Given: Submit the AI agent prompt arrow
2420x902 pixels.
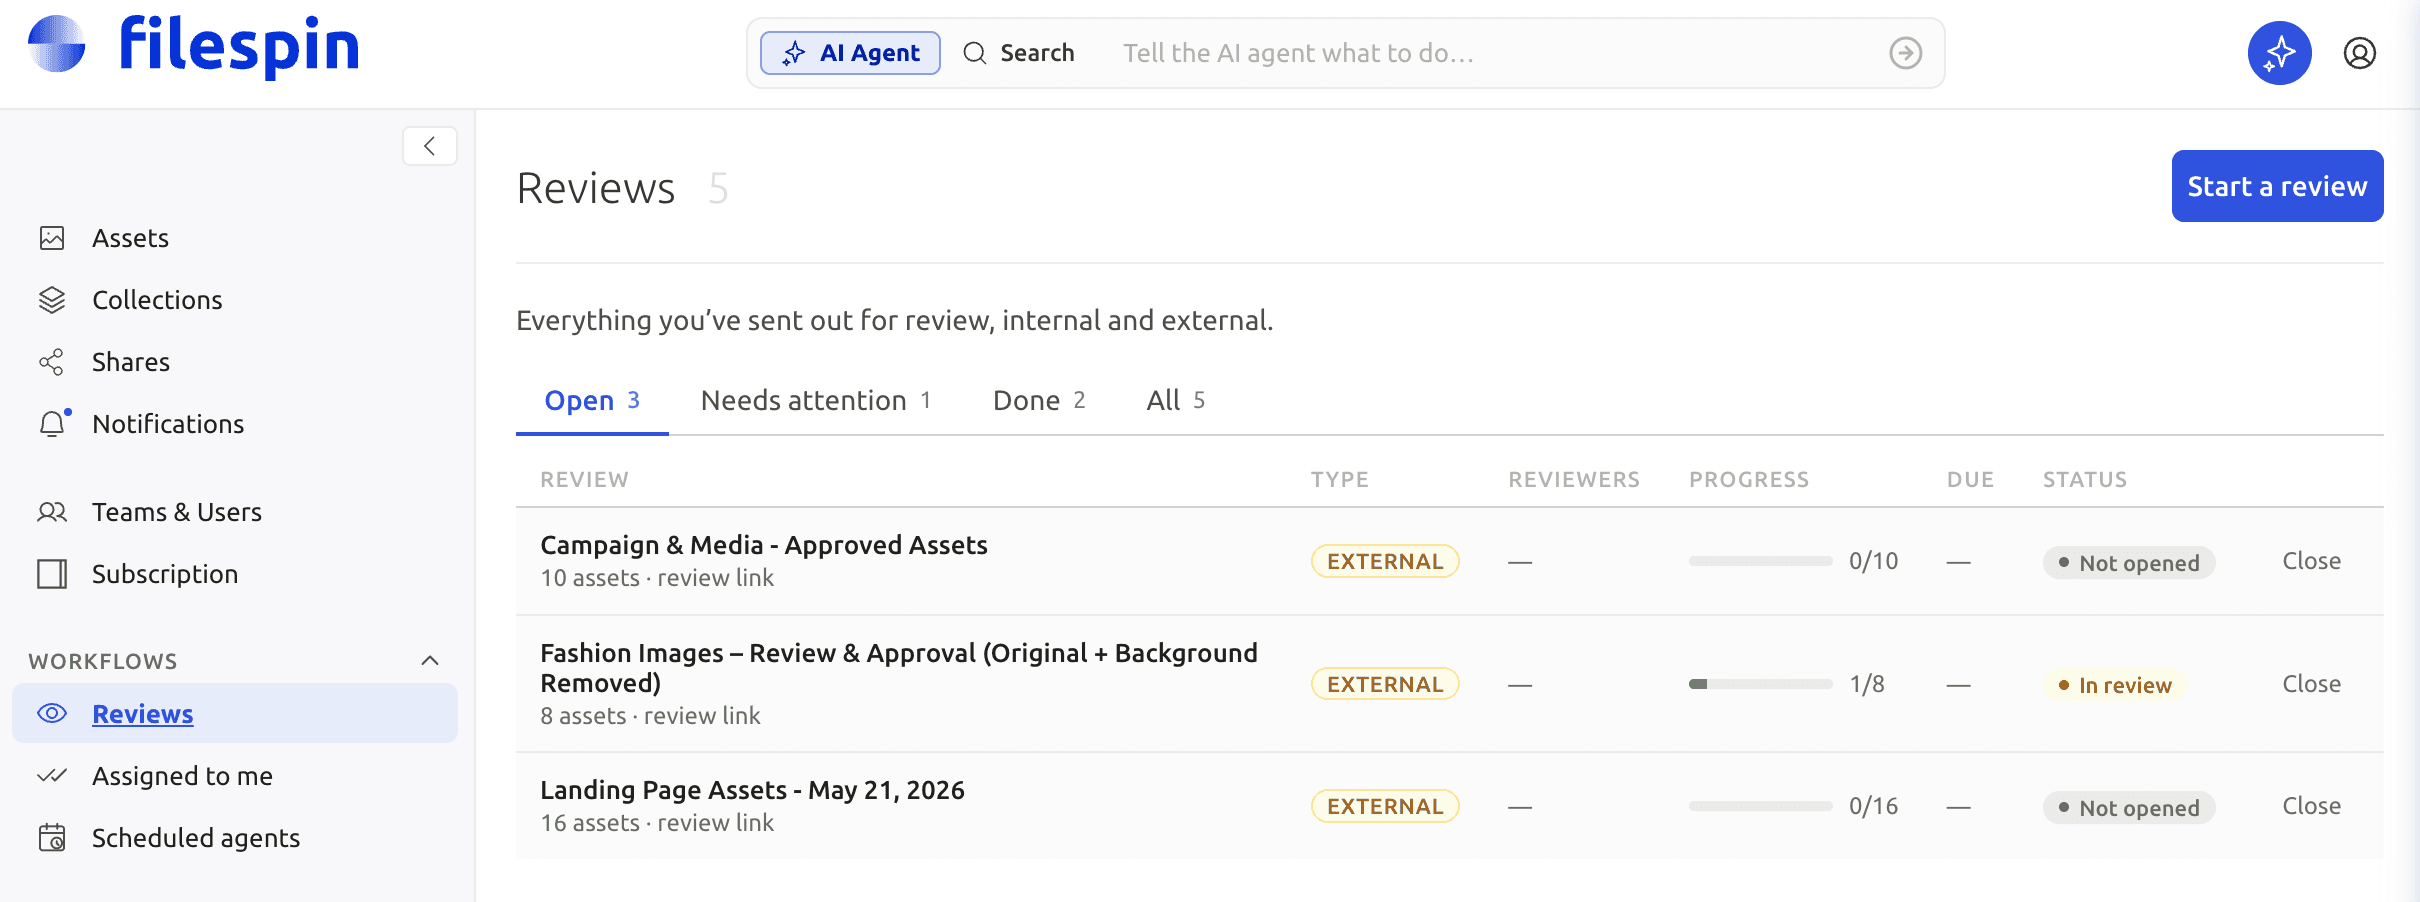Looking at the screenshot, I should [x=1906, y=53].
